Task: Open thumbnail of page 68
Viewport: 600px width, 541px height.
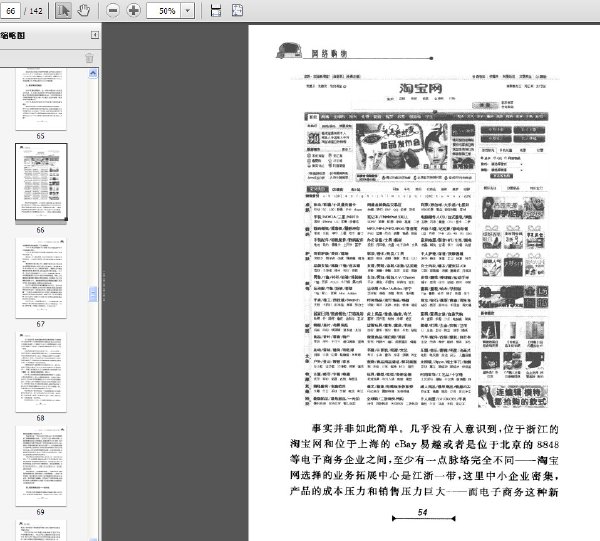Action: [x=41, y=372]
